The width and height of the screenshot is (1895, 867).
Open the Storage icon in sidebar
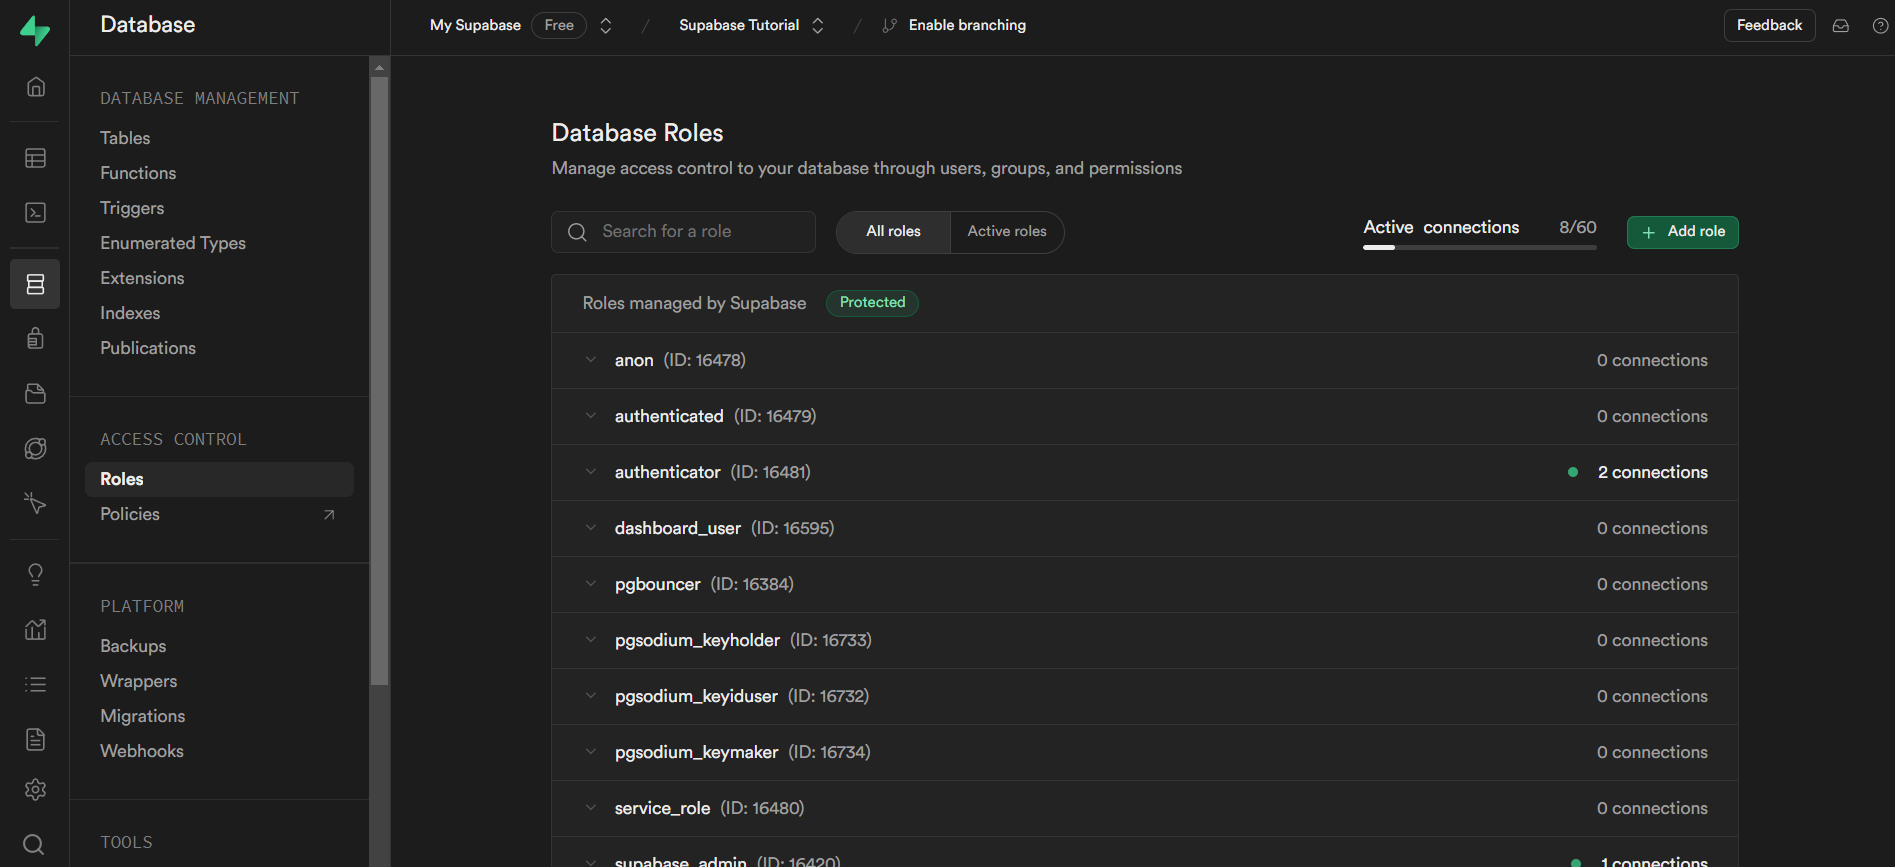(x=35, y=393)
